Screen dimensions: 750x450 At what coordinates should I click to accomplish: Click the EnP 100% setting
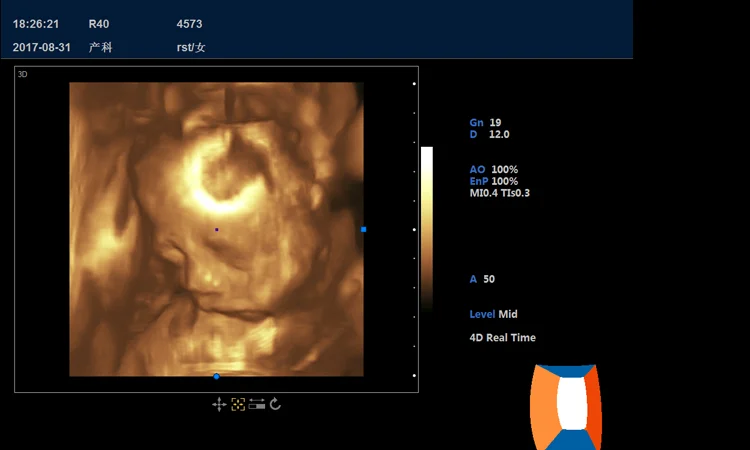click(493, 181)
